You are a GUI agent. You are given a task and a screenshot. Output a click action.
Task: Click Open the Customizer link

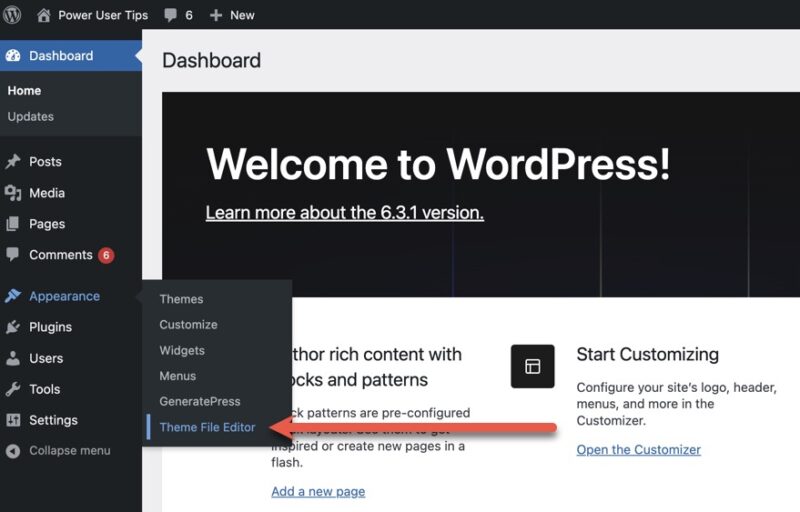tap(638, 449)
